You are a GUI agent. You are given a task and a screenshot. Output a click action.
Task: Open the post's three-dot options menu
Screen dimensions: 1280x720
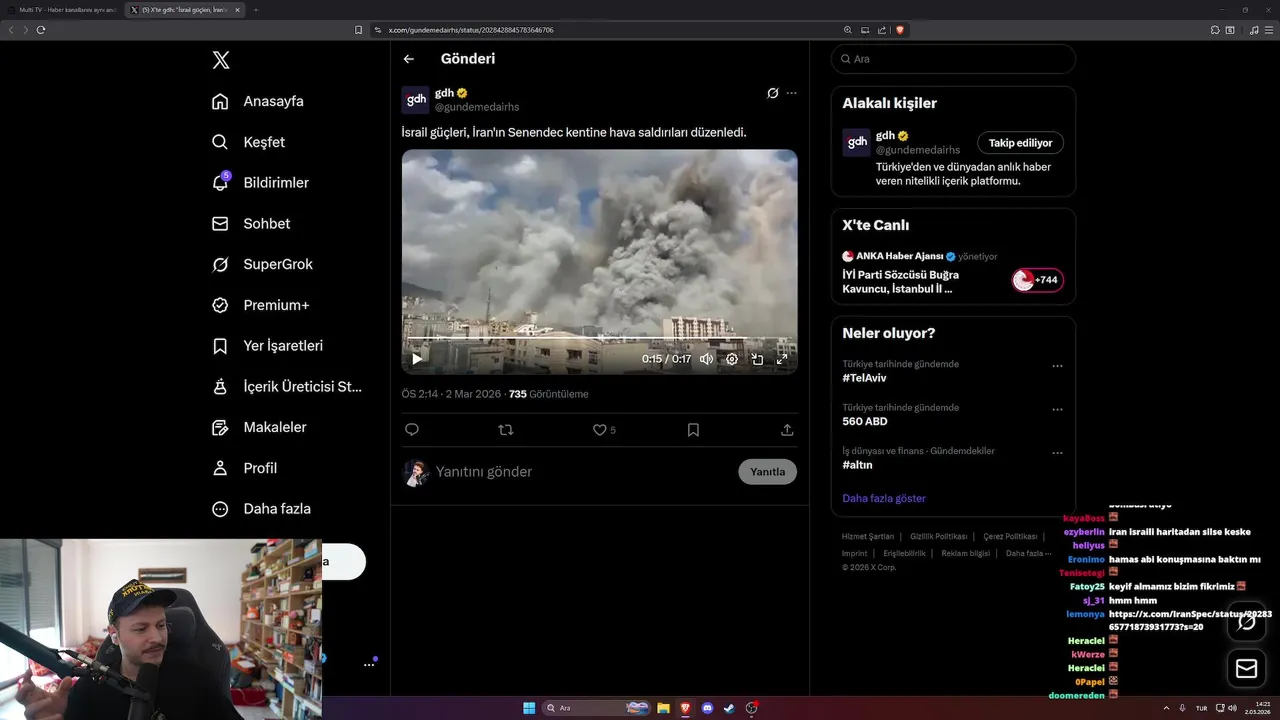click(791, 93)
